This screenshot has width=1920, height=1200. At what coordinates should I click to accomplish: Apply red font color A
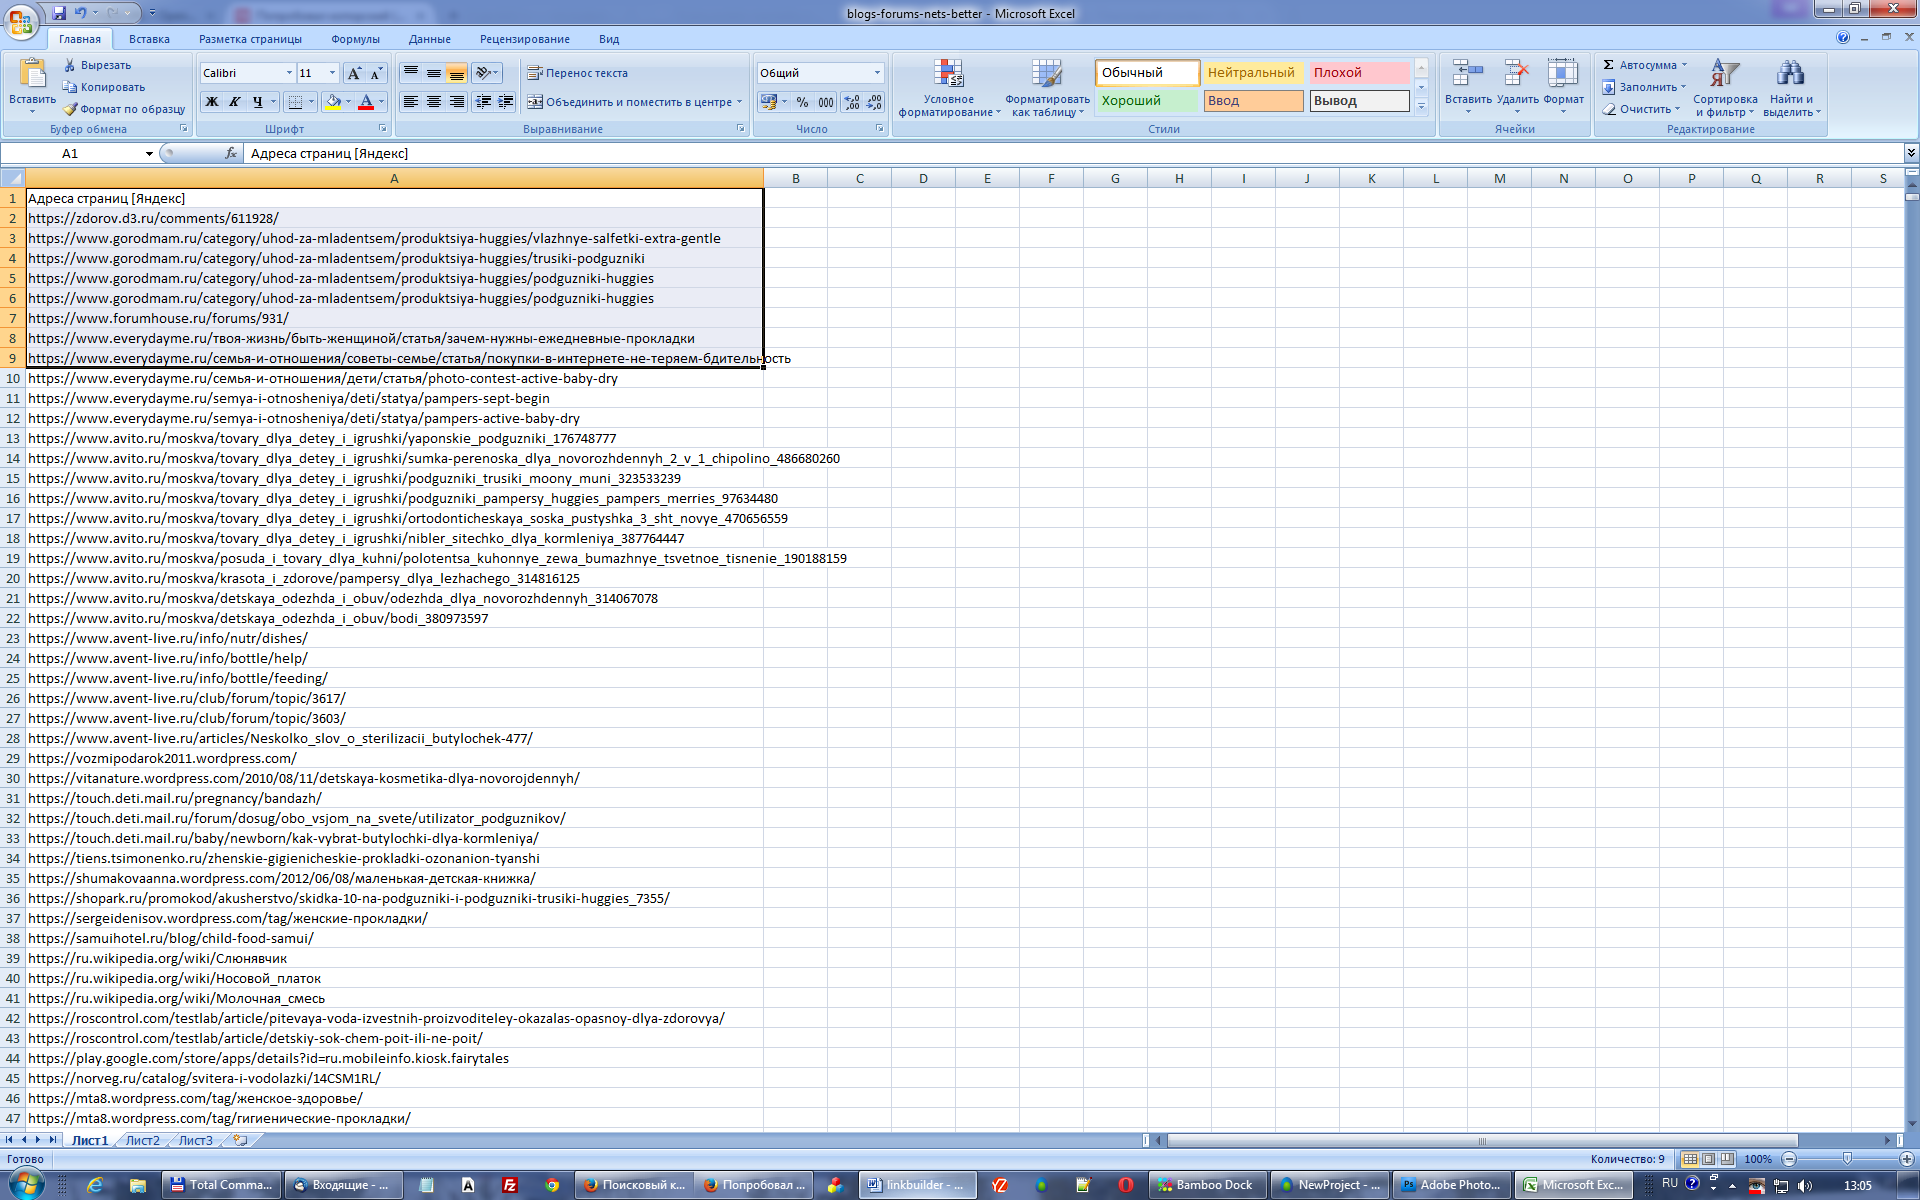pos(366,102)
